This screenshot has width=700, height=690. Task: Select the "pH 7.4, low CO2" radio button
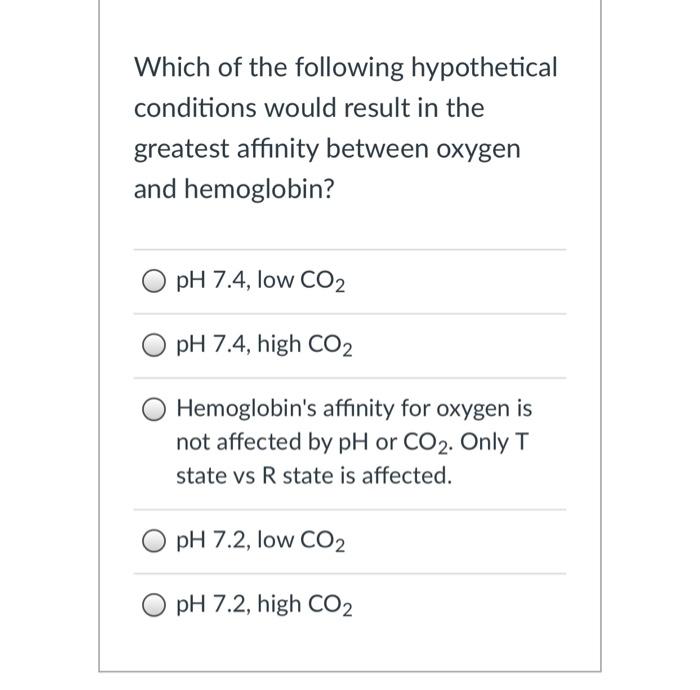tap(154, 281)
